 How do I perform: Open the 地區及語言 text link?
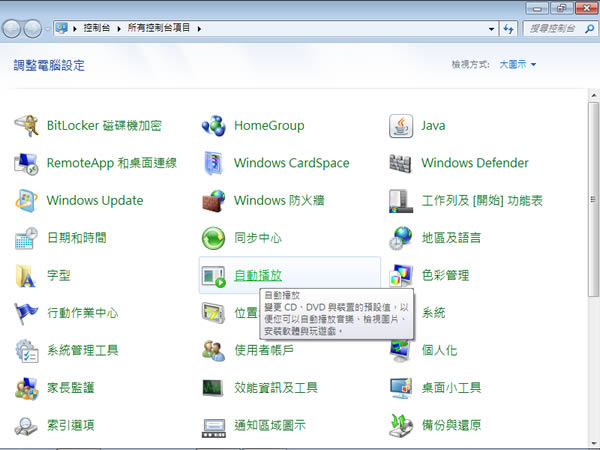(451, 238)
